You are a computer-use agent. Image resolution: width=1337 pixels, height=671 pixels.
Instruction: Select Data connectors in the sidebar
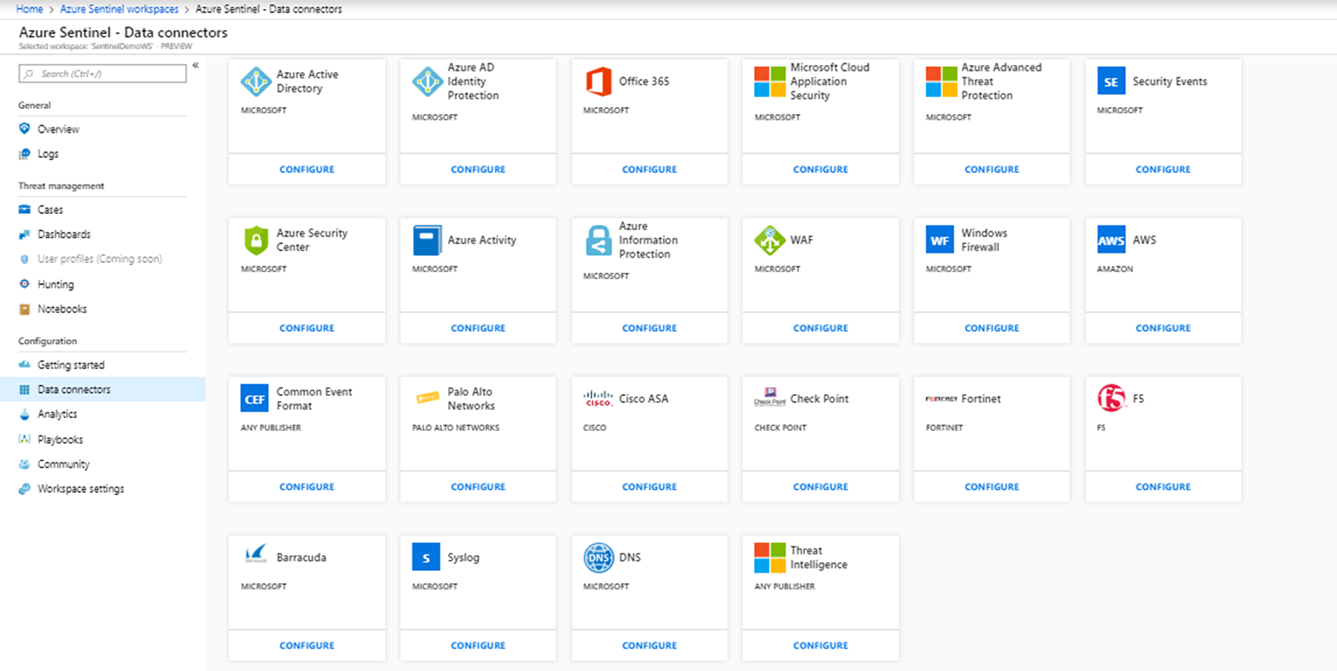[x=103, y=390]
